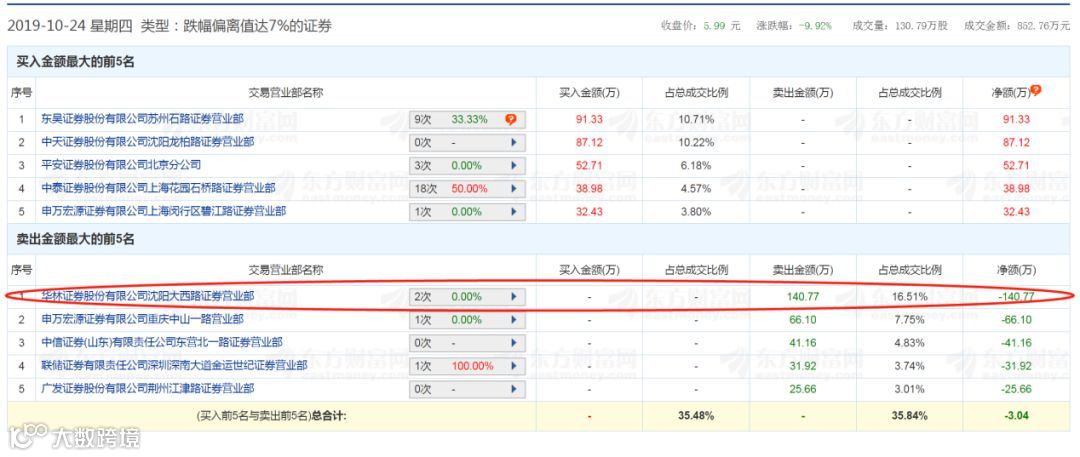1080x457 pixels.
Task: Click 成交金额 852.76万元 value
Action: point(1043,26)
